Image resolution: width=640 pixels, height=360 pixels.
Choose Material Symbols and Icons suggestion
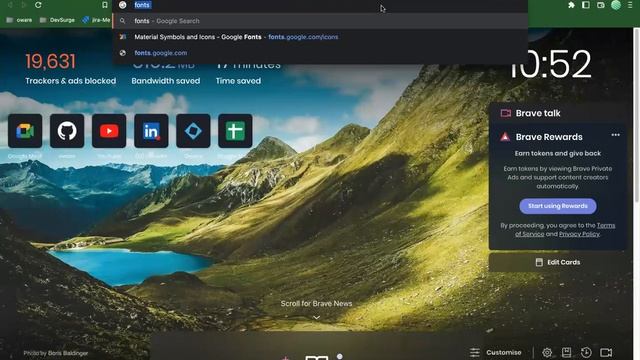point(320,37)
